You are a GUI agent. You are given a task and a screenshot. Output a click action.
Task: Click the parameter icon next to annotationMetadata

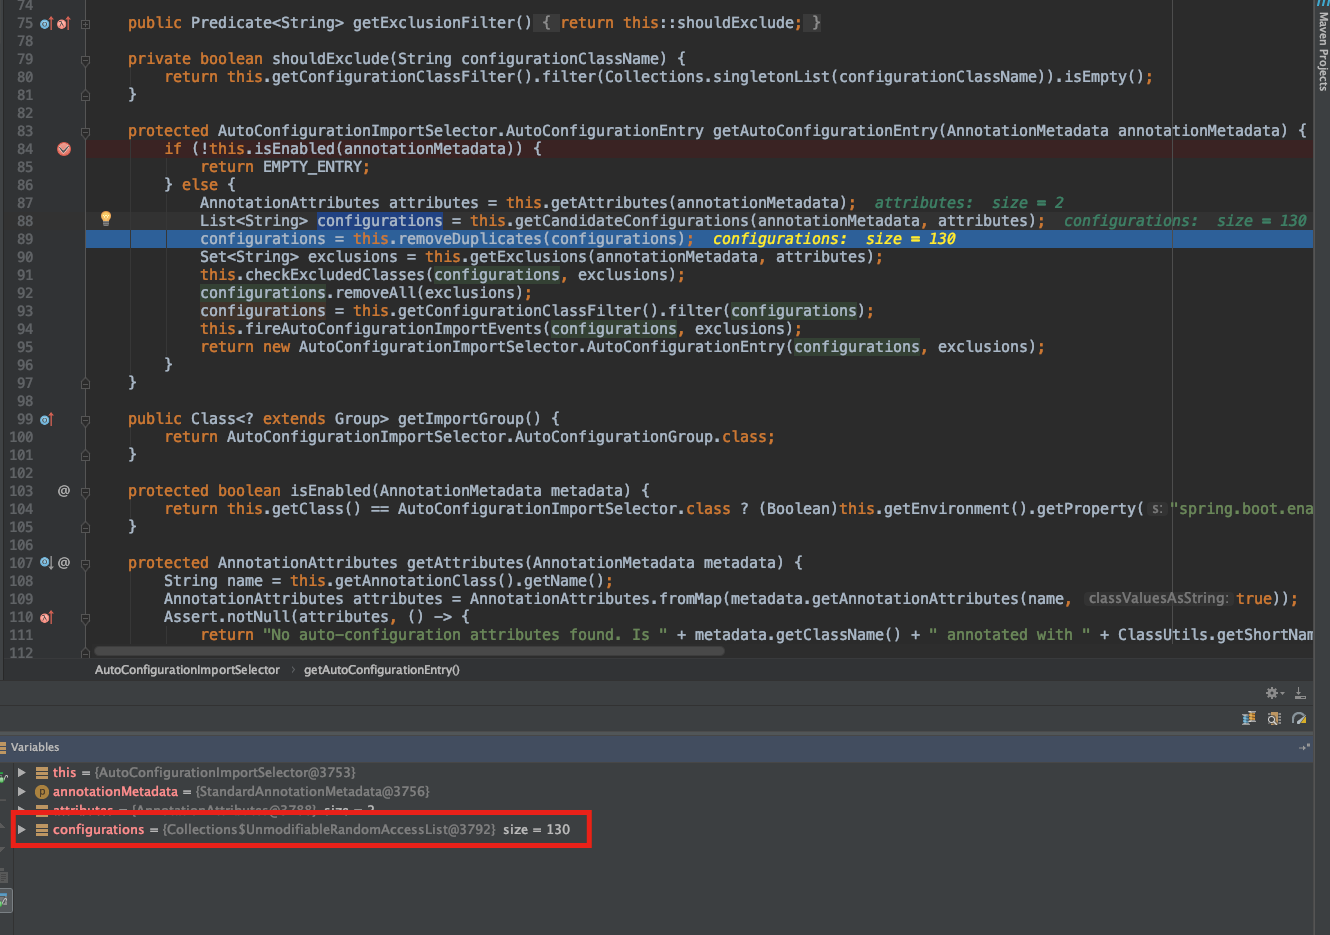tap(42, 792)
